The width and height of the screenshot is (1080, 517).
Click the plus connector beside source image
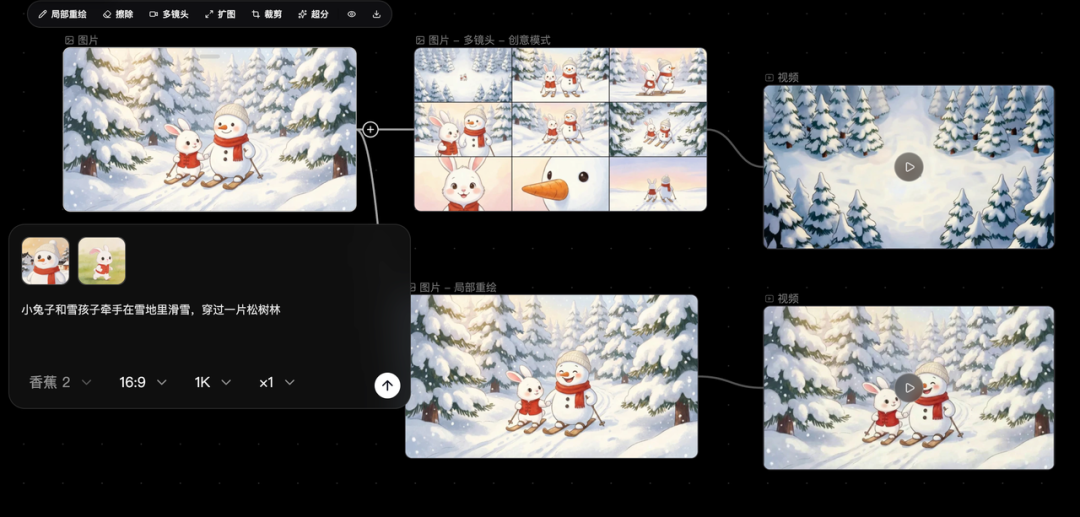click(370, 129)
